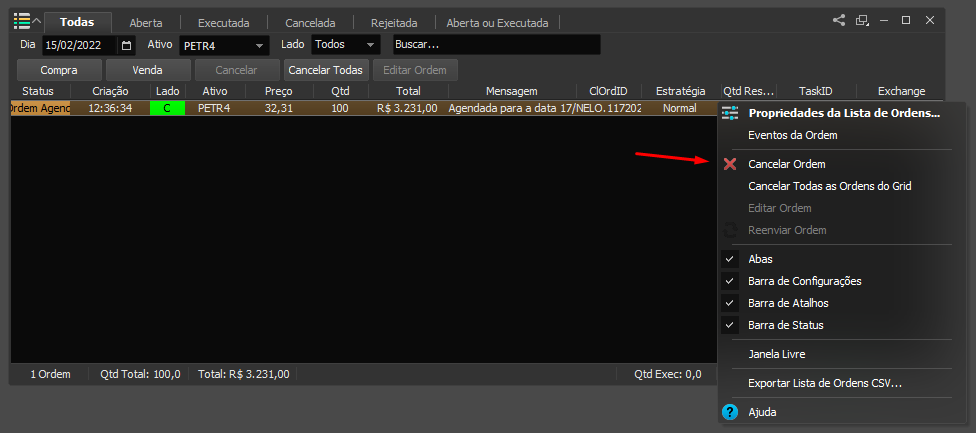The image size is (976, 433).
Task: Click the Mensagem column header
Action: point(512,91)
